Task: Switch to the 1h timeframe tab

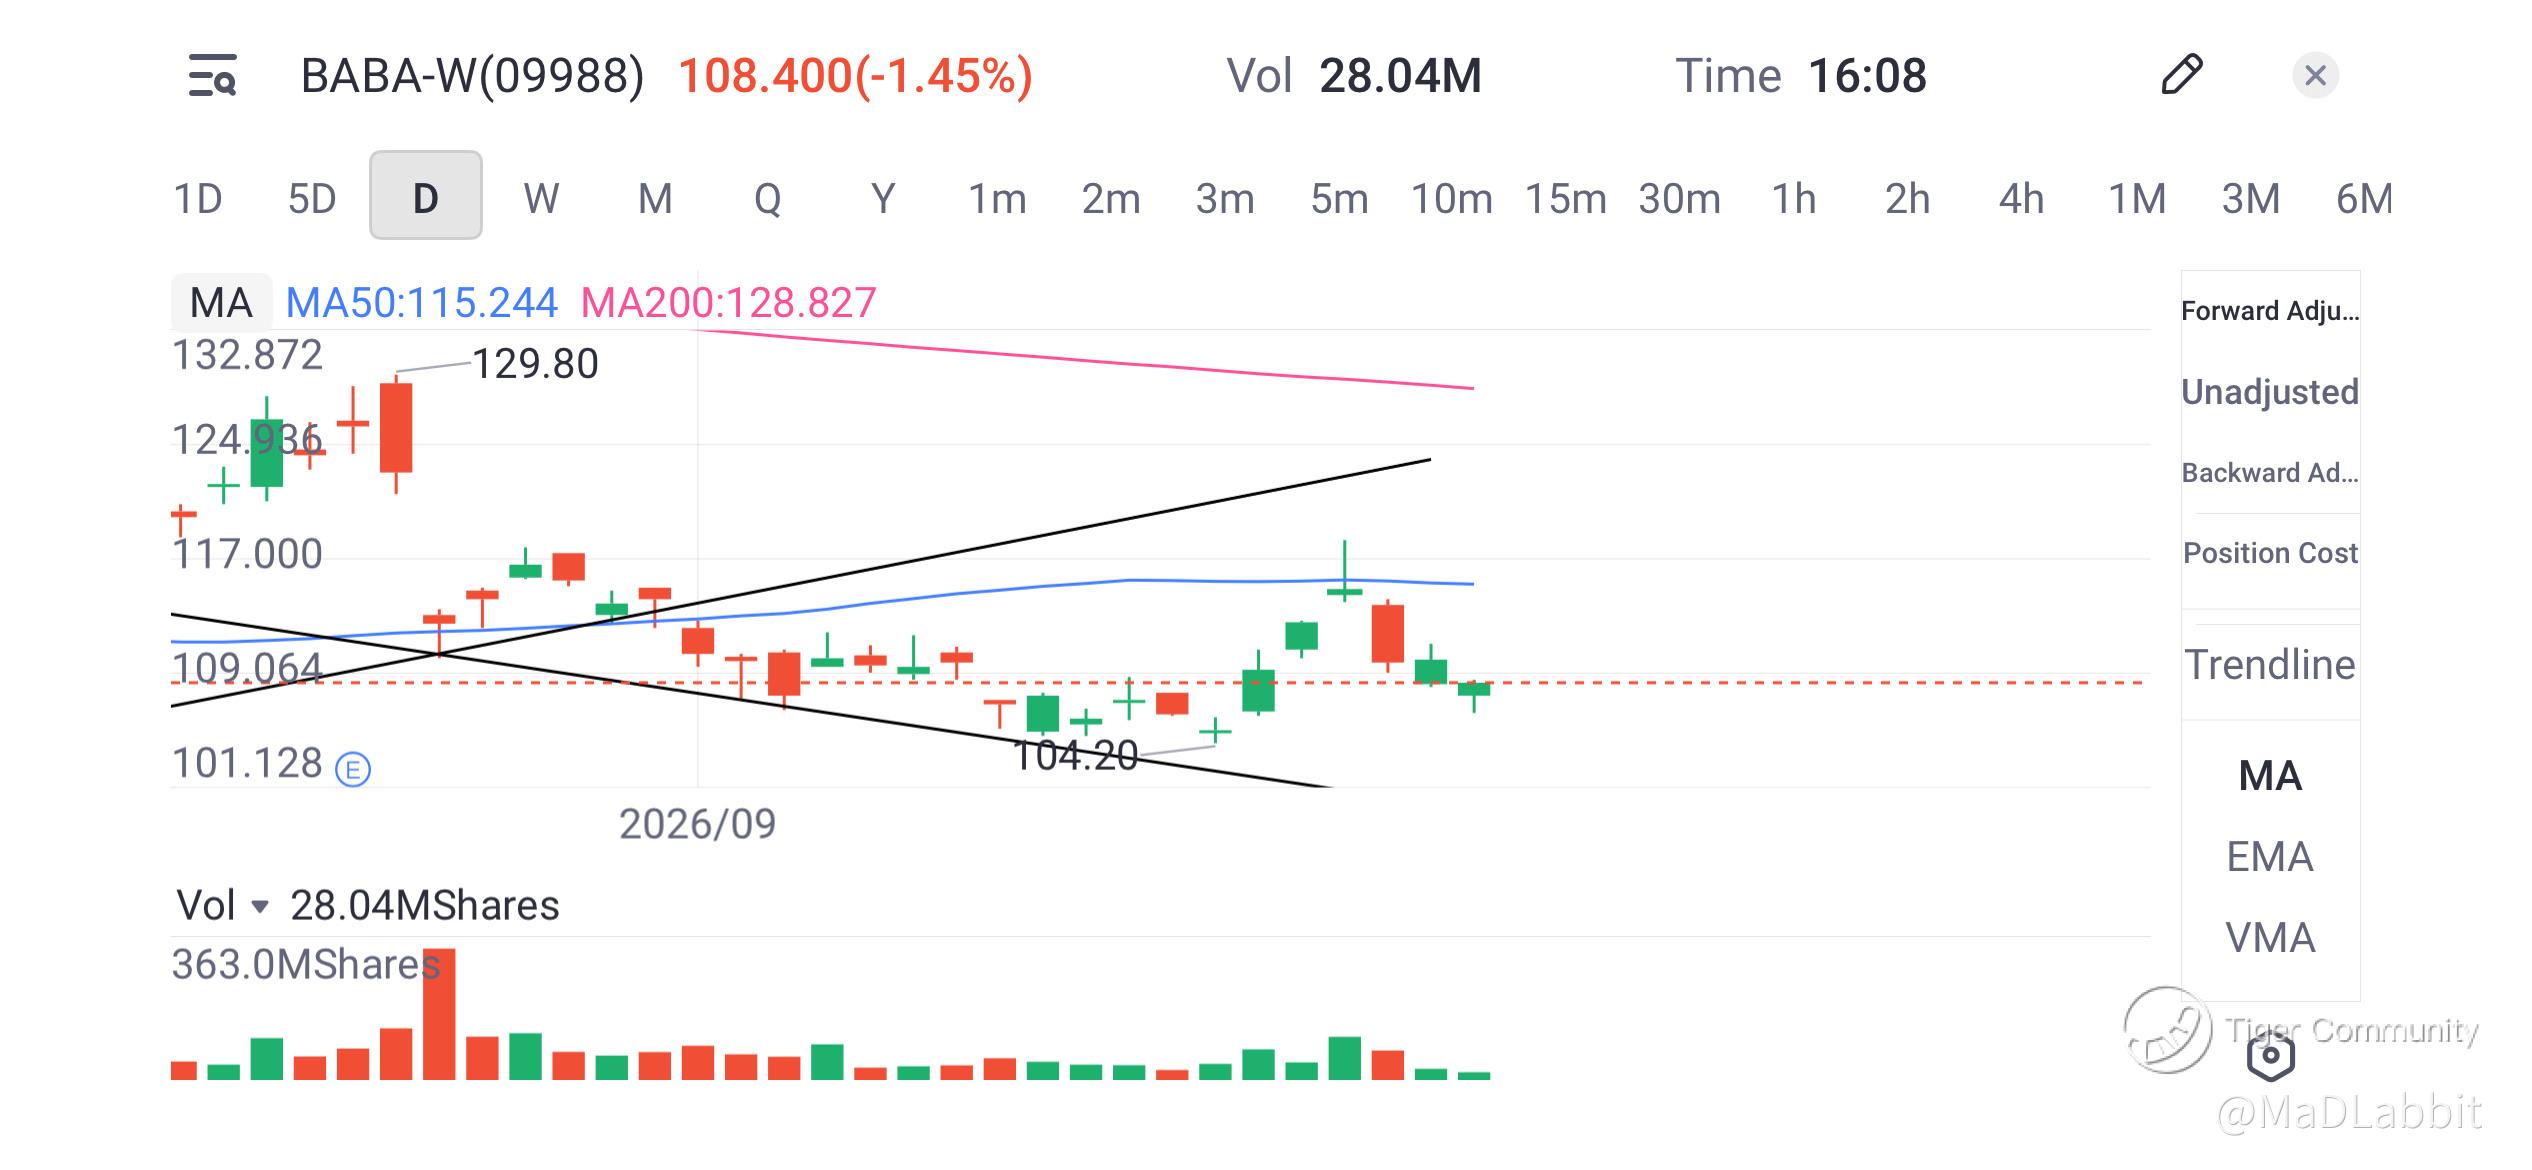Action: (x=1793, y=198)
